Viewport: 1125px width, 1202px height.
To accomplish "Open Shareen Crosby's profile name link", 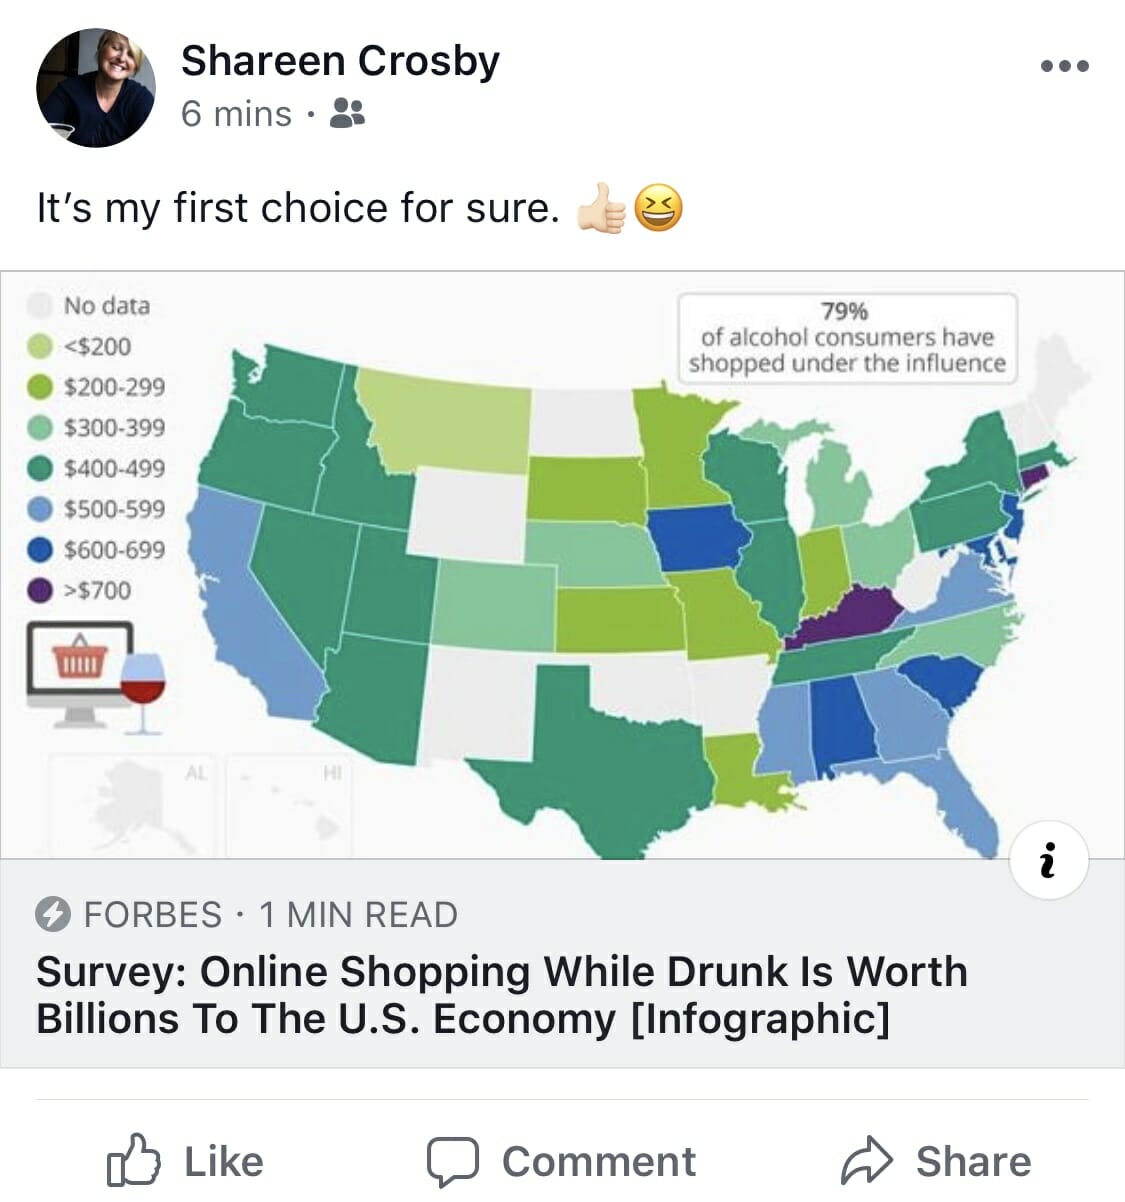I will tap(340, 61).
